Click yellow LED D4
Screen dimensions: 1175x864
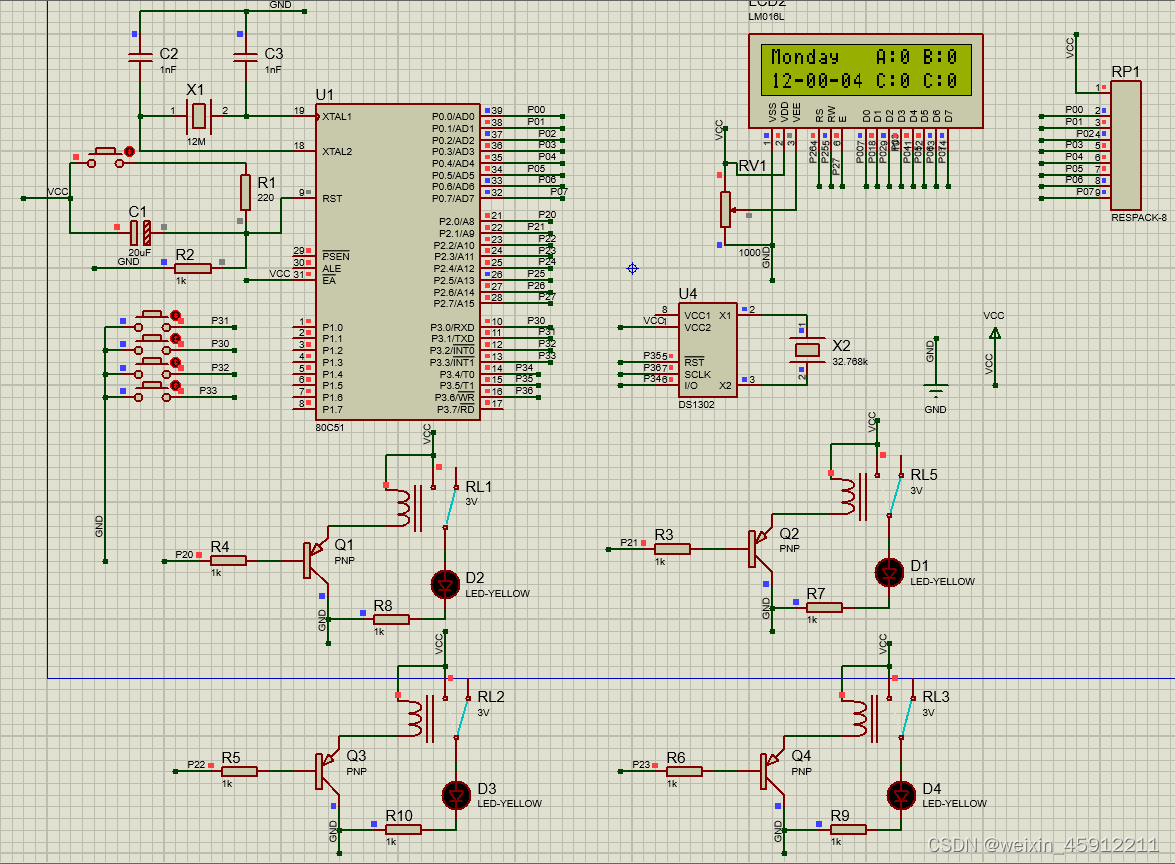(x=901, y=795)
